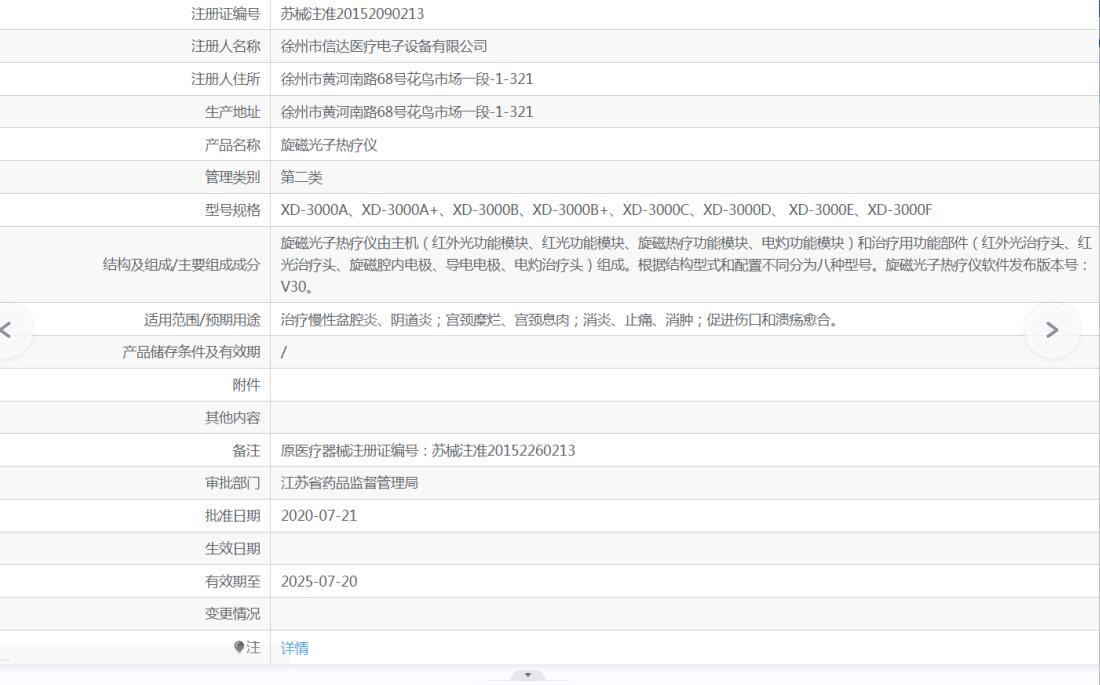Viewport: 1100px width, 685px height.
Task: Click the 附件 field label
Action: pos(246,385)
